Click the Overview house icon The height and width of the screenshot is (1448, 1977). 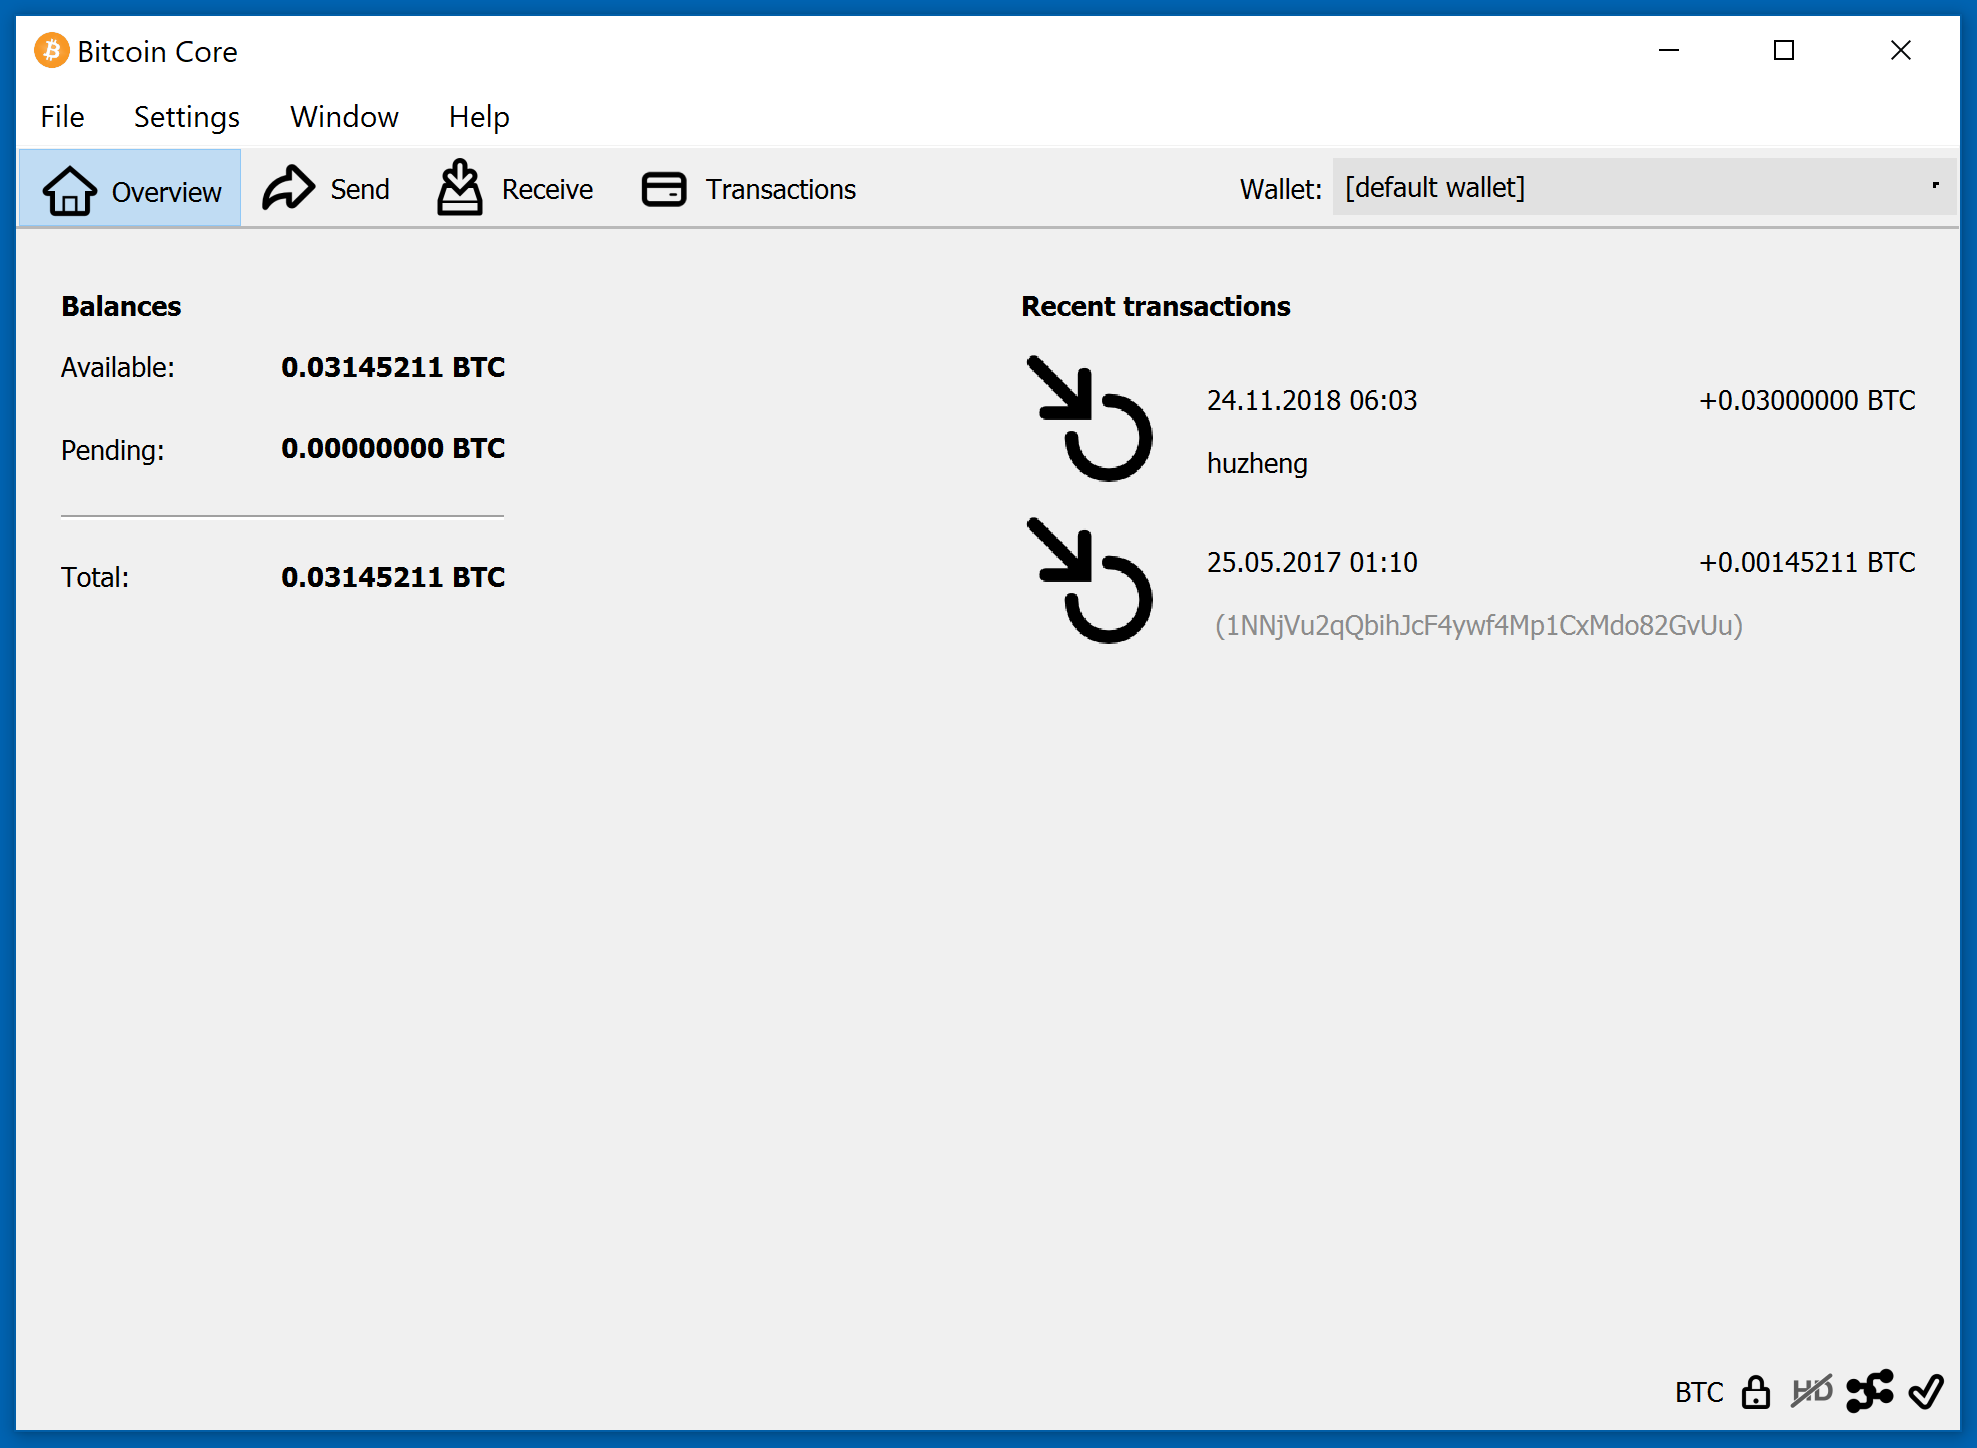click(69, 190)
